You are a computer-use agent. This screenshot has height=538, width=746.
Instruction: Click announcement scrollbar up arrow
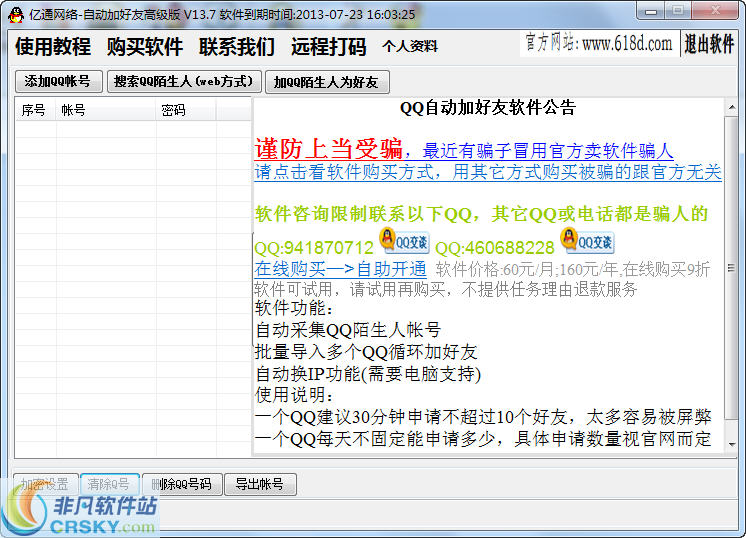731,108
